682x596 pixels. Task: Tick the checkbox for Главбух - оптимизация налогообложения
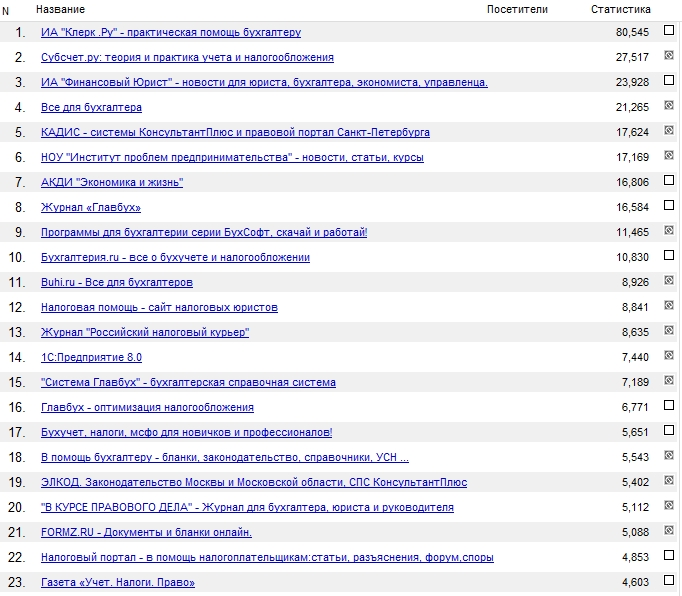(669, 405)
